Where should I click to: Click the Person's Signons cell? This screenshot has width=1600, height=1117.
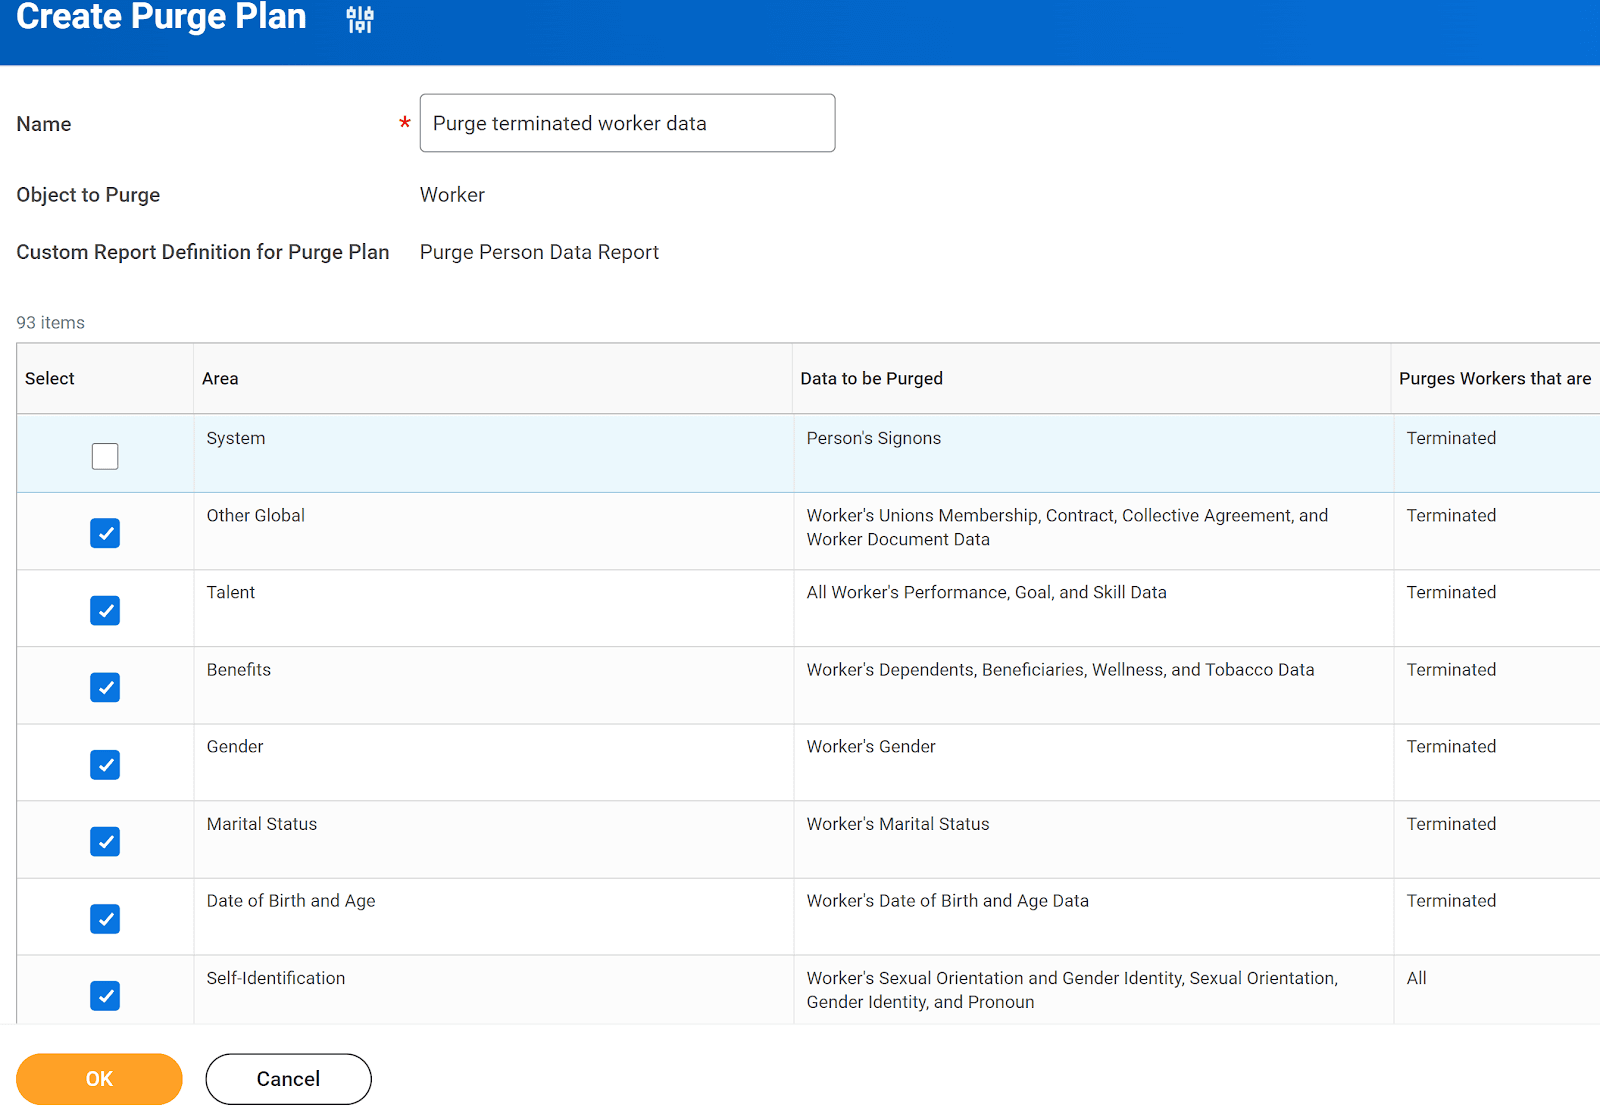tap(873, 438)
